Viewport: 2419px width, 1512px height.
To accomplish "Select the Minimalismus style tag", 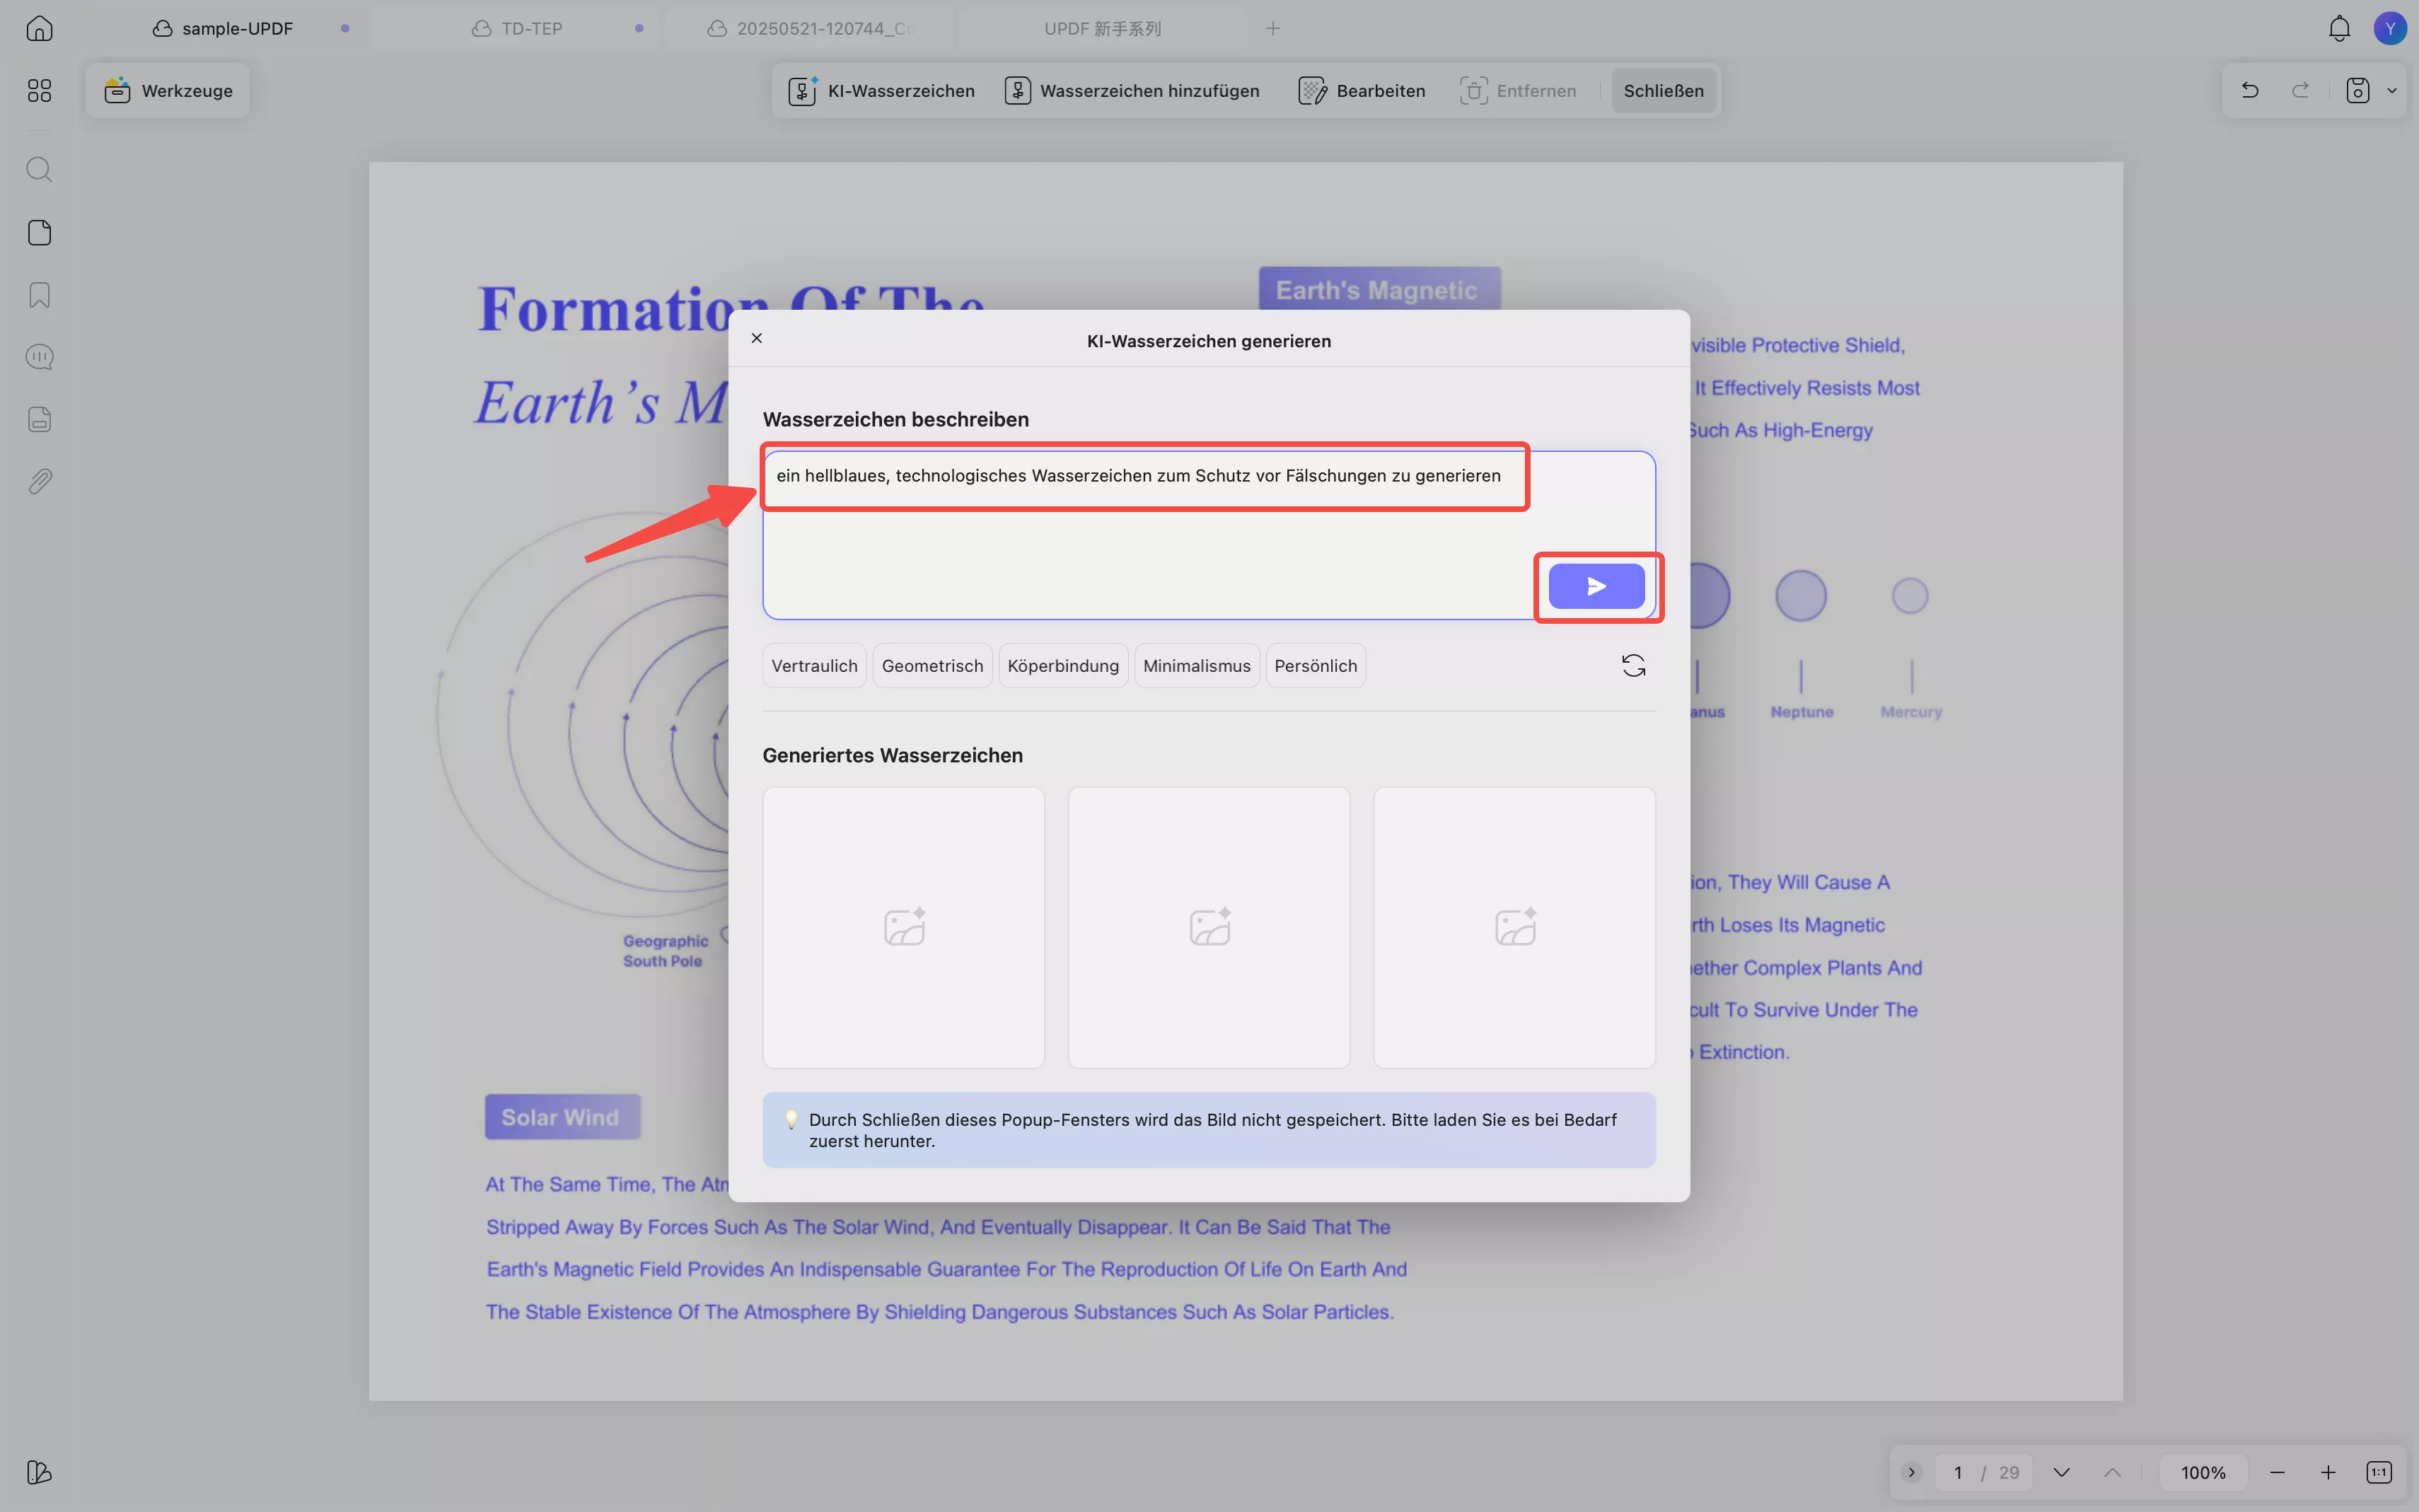I will [1196, 666].
